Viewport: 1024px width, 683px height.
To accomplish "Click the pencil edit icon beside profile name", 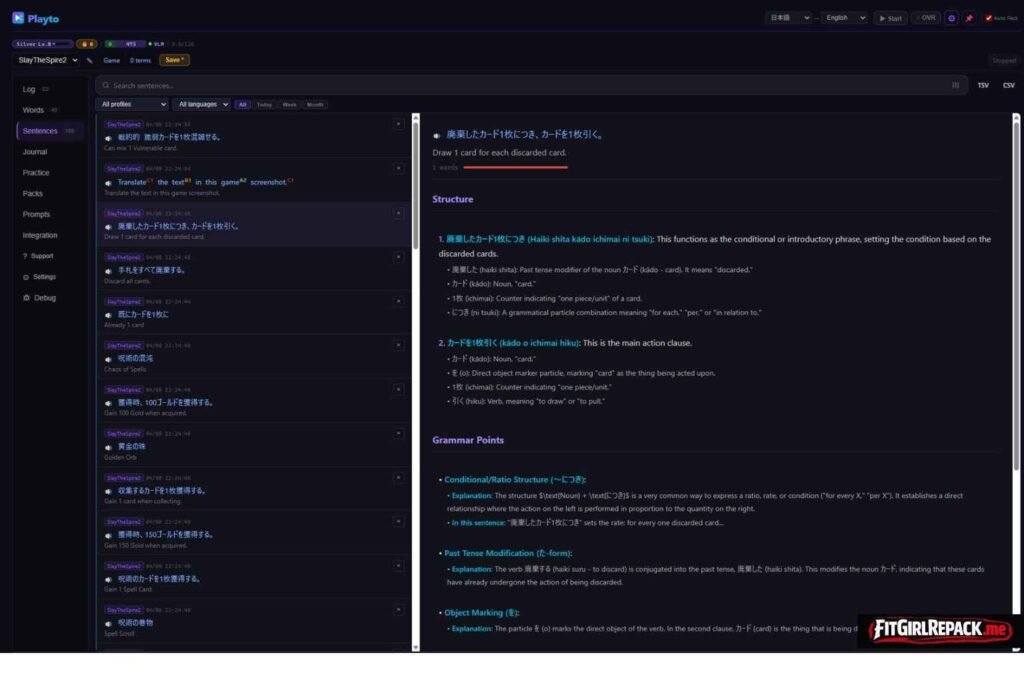I will click(x=90, y=60).
